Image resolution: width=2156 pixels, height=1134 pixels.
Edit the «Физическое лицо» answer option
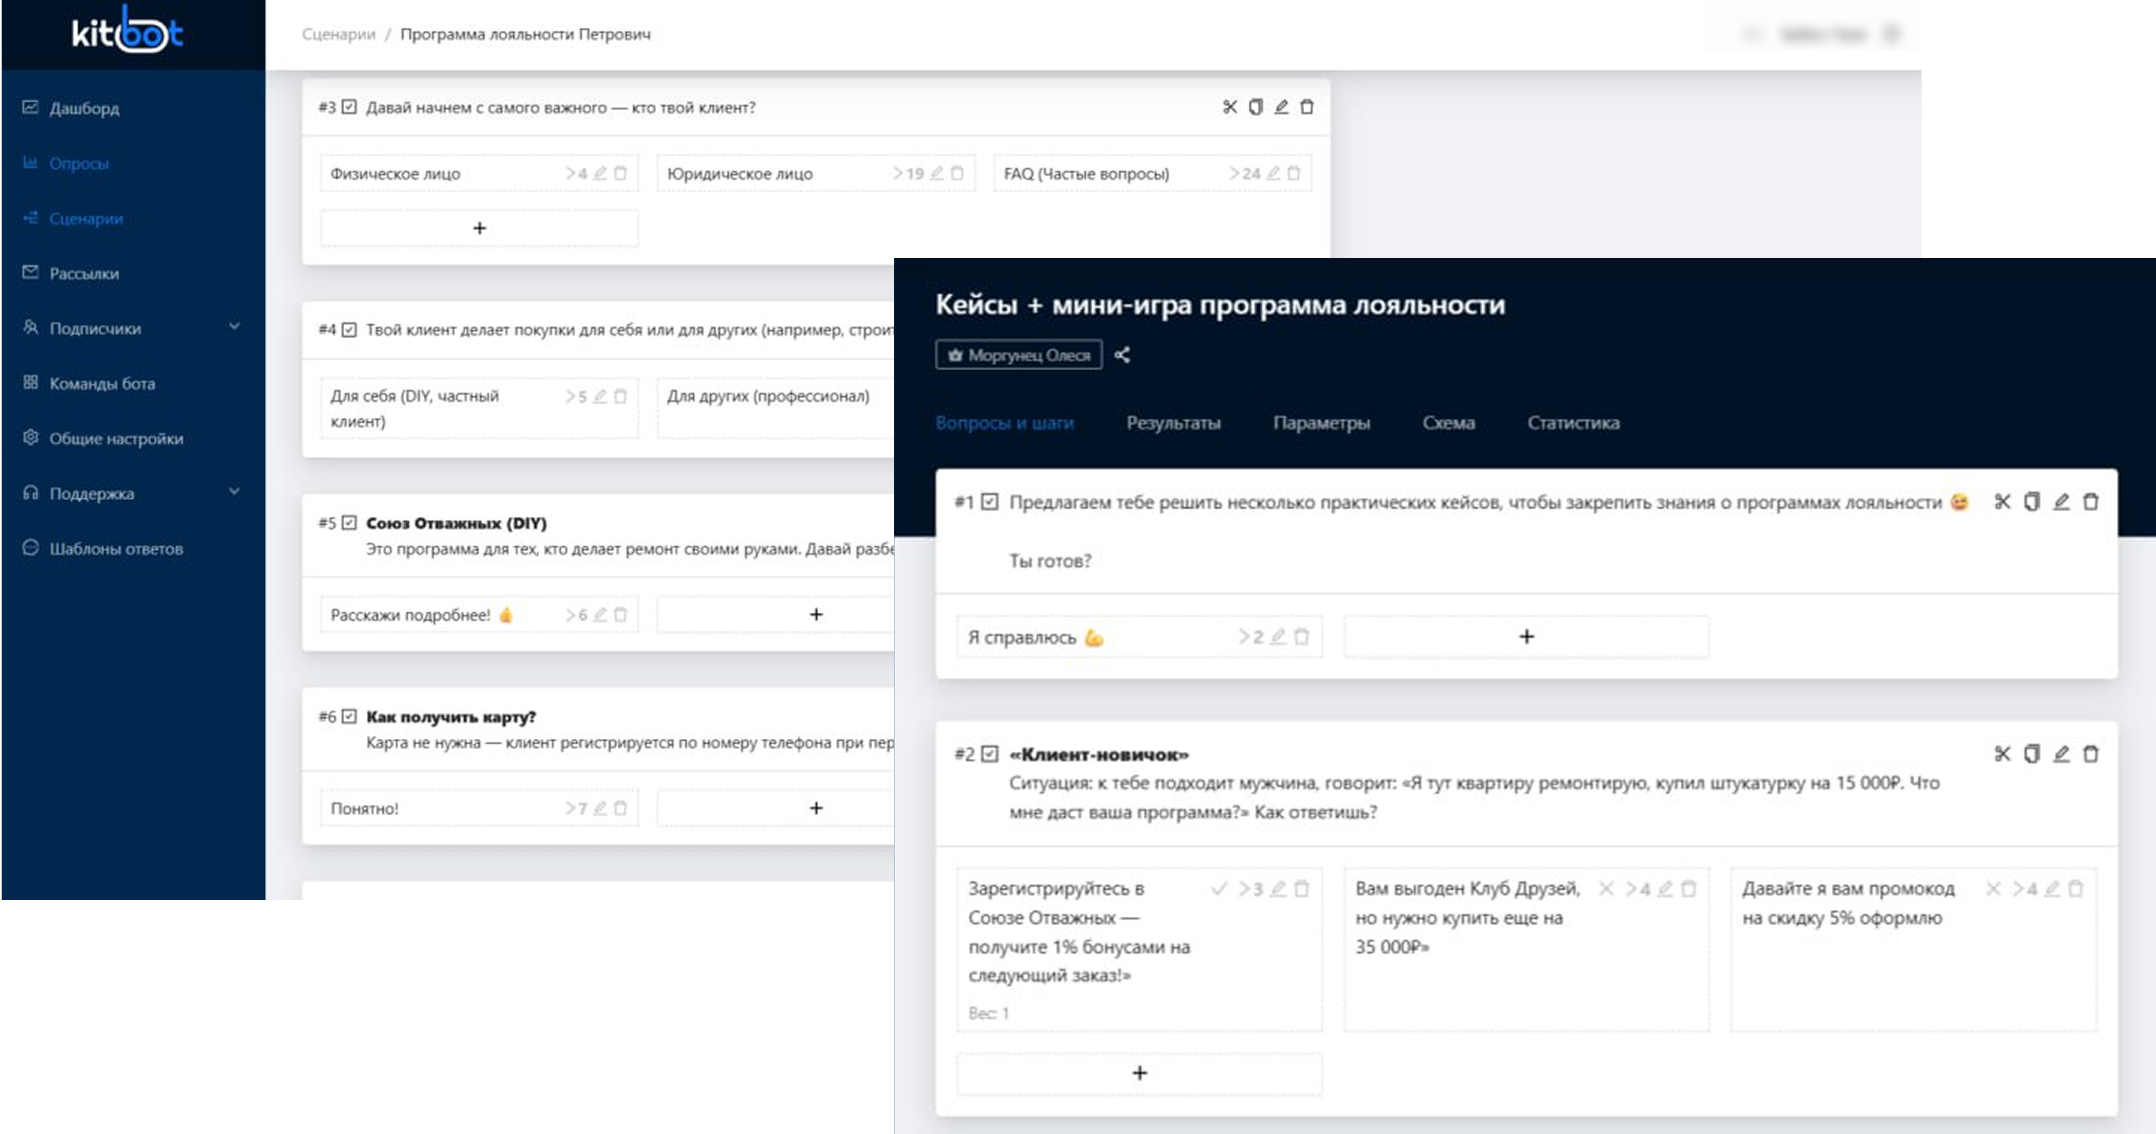(x=600, y=173)
